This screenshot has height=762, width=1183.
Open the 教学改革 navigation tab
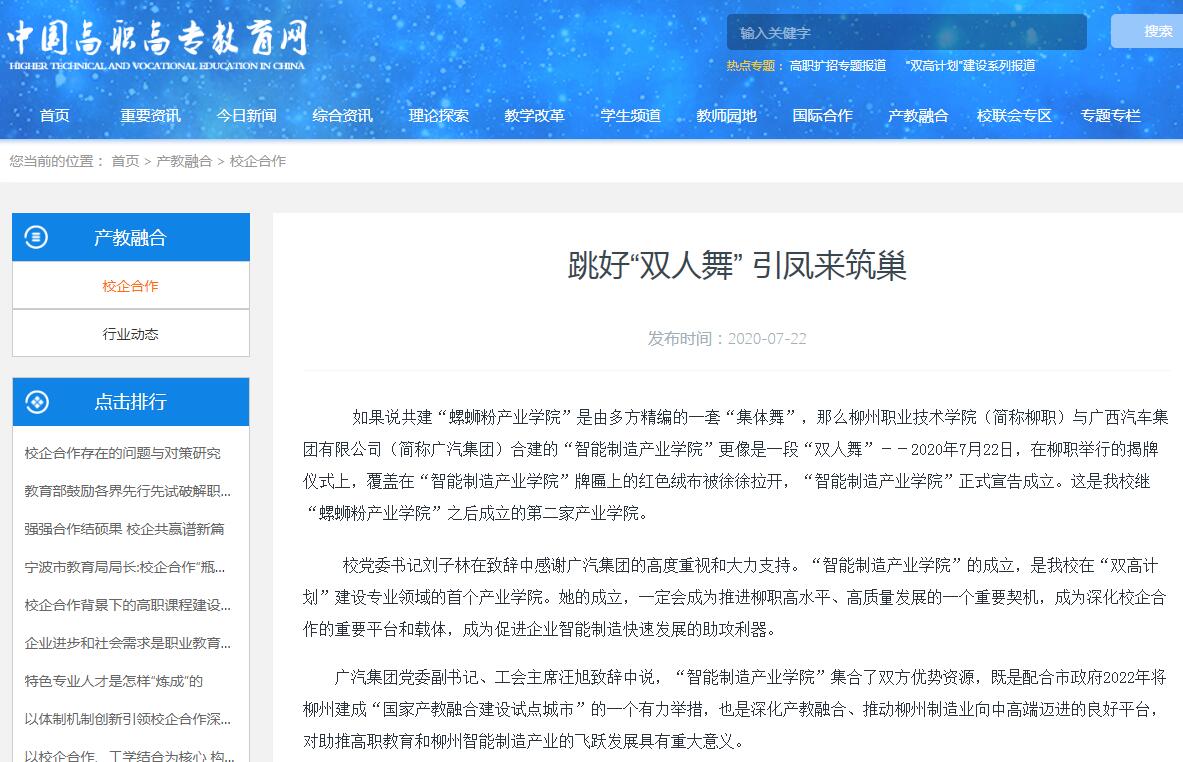(x=534, y=115)
